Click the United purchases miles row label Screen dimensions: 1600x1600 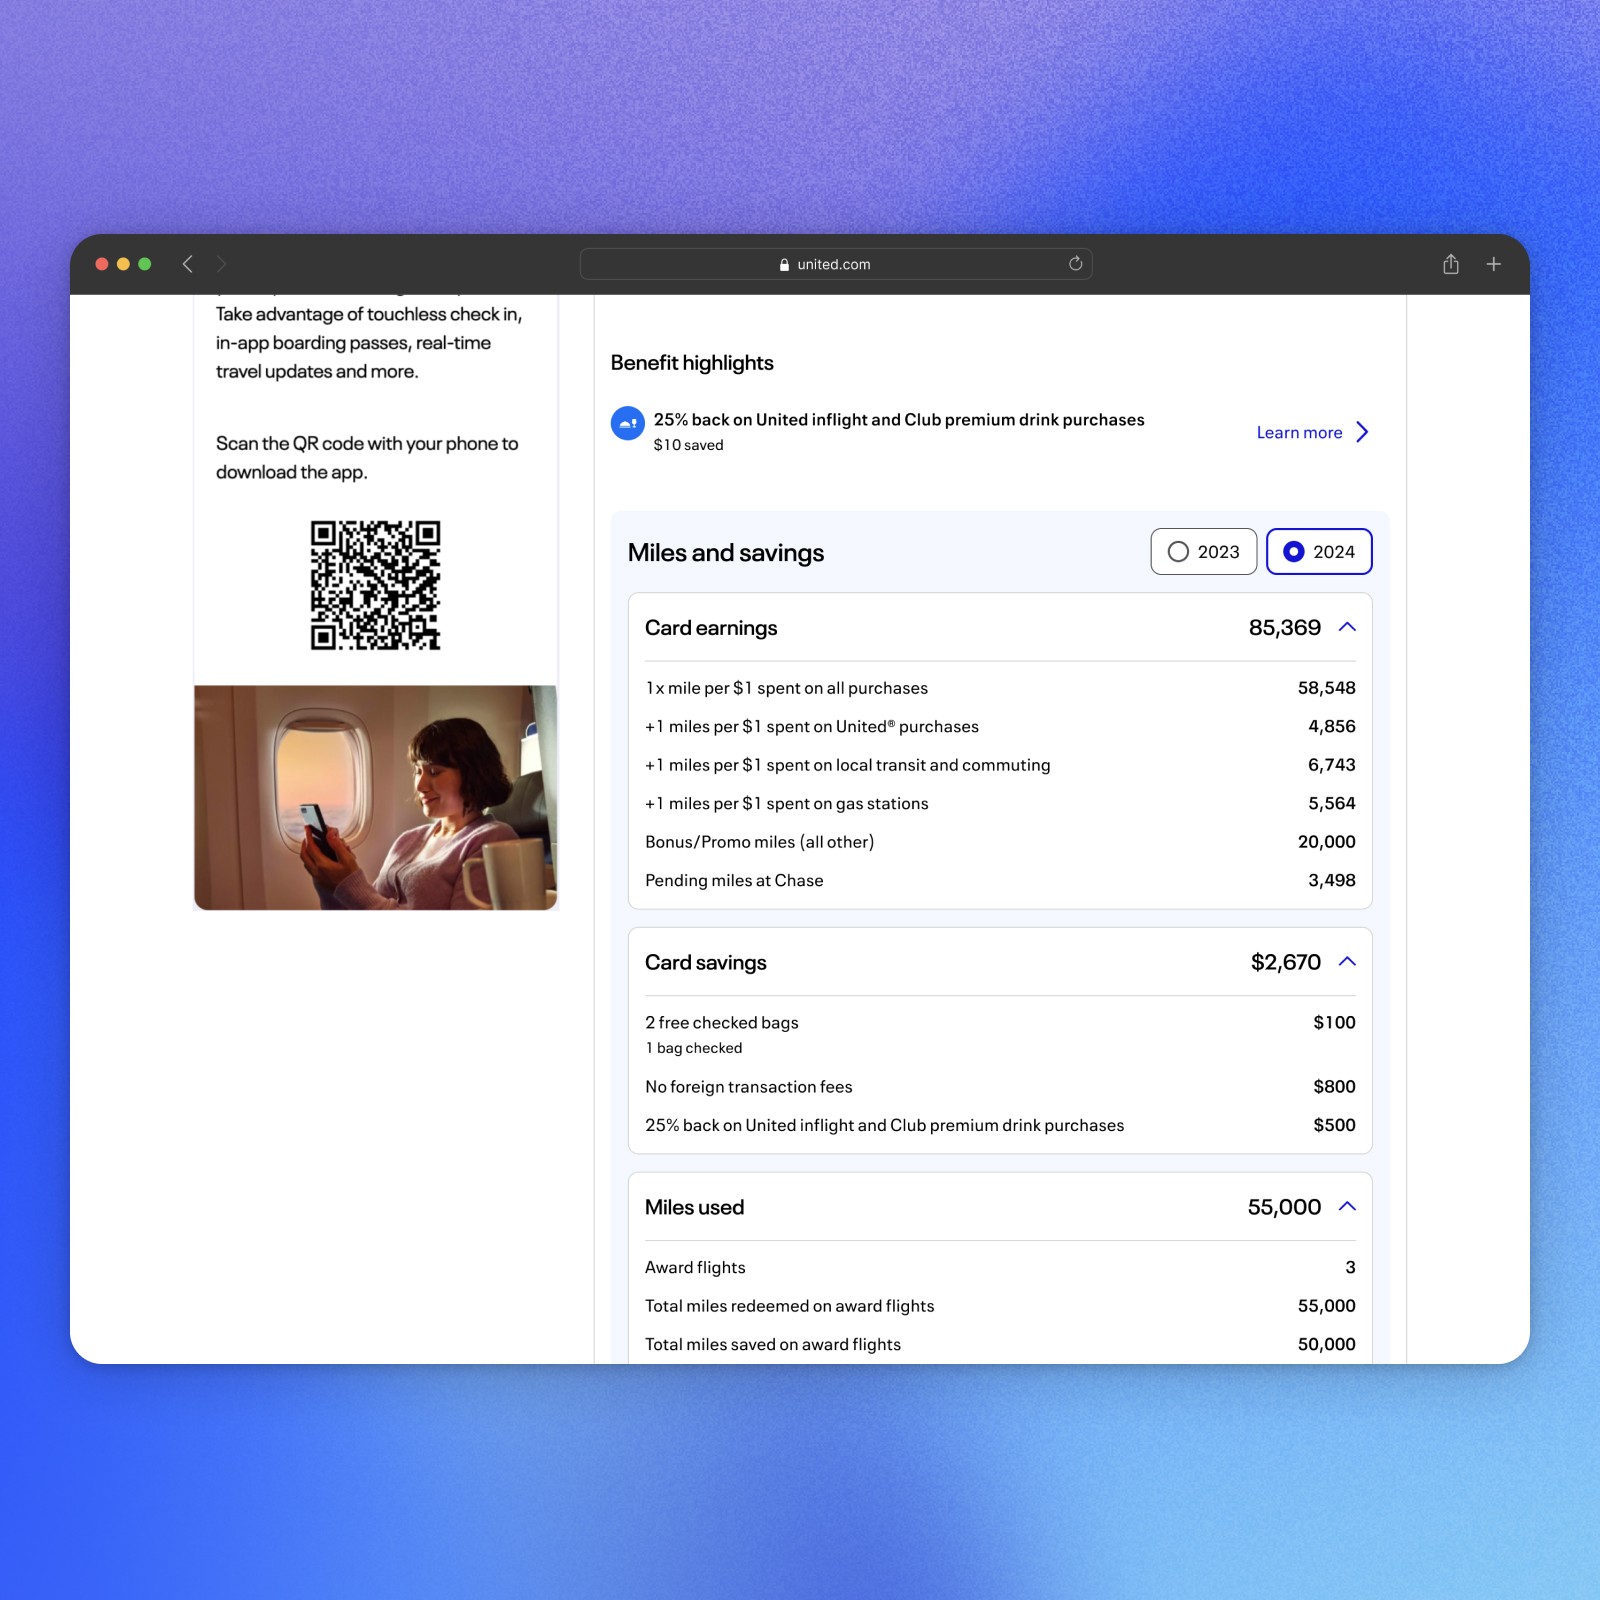pyautogui.click(x=811, y=727)
